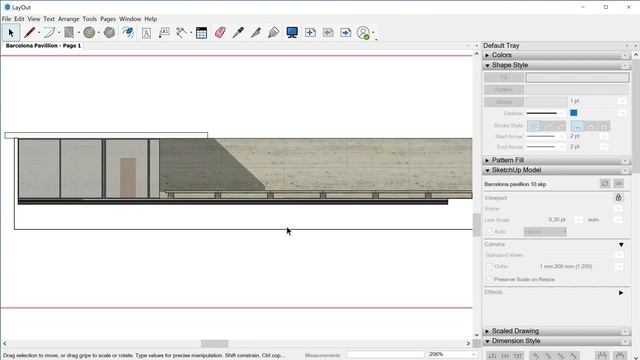Activate the Rectangle tool
Viewport: 640px width, 360px height.
tap(69, 33)
